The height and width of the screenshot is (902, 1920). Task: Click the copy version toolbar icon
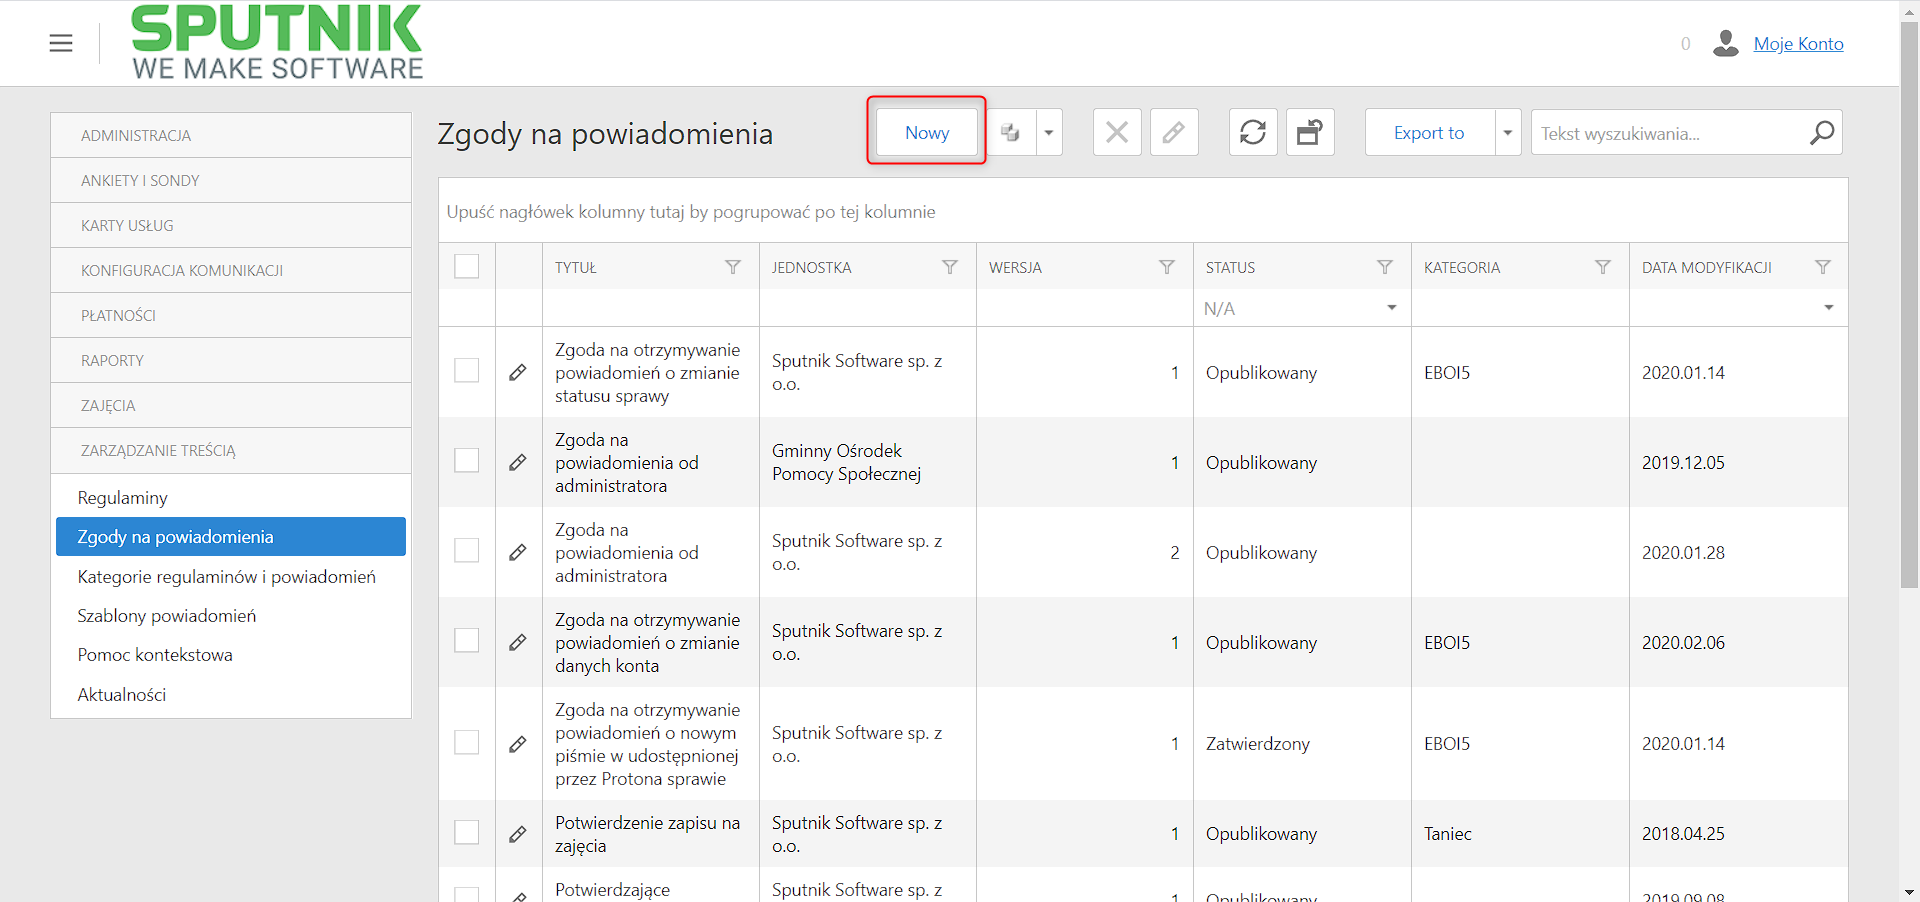click(x=1011, y=132)
